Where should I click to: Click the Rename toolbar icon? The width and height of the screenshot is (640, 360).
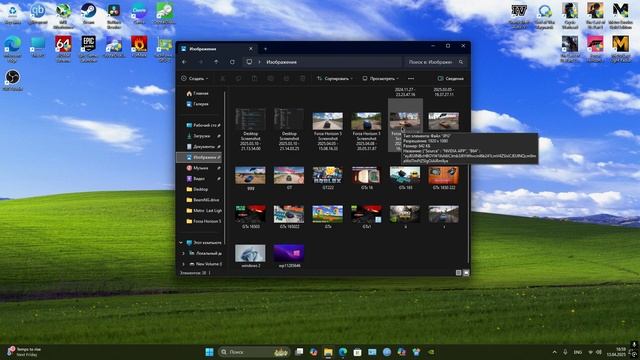point(270,78)
